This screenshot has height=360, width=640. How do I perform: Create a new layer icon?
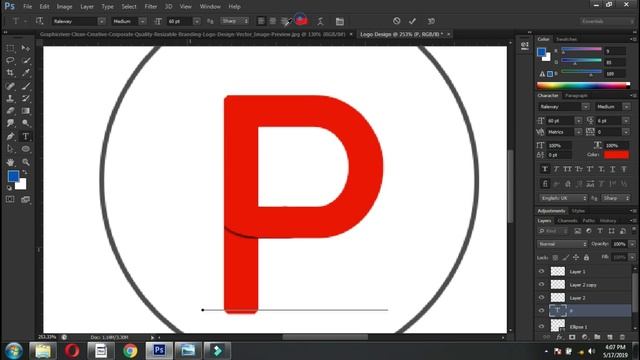[x=610, y=337]
